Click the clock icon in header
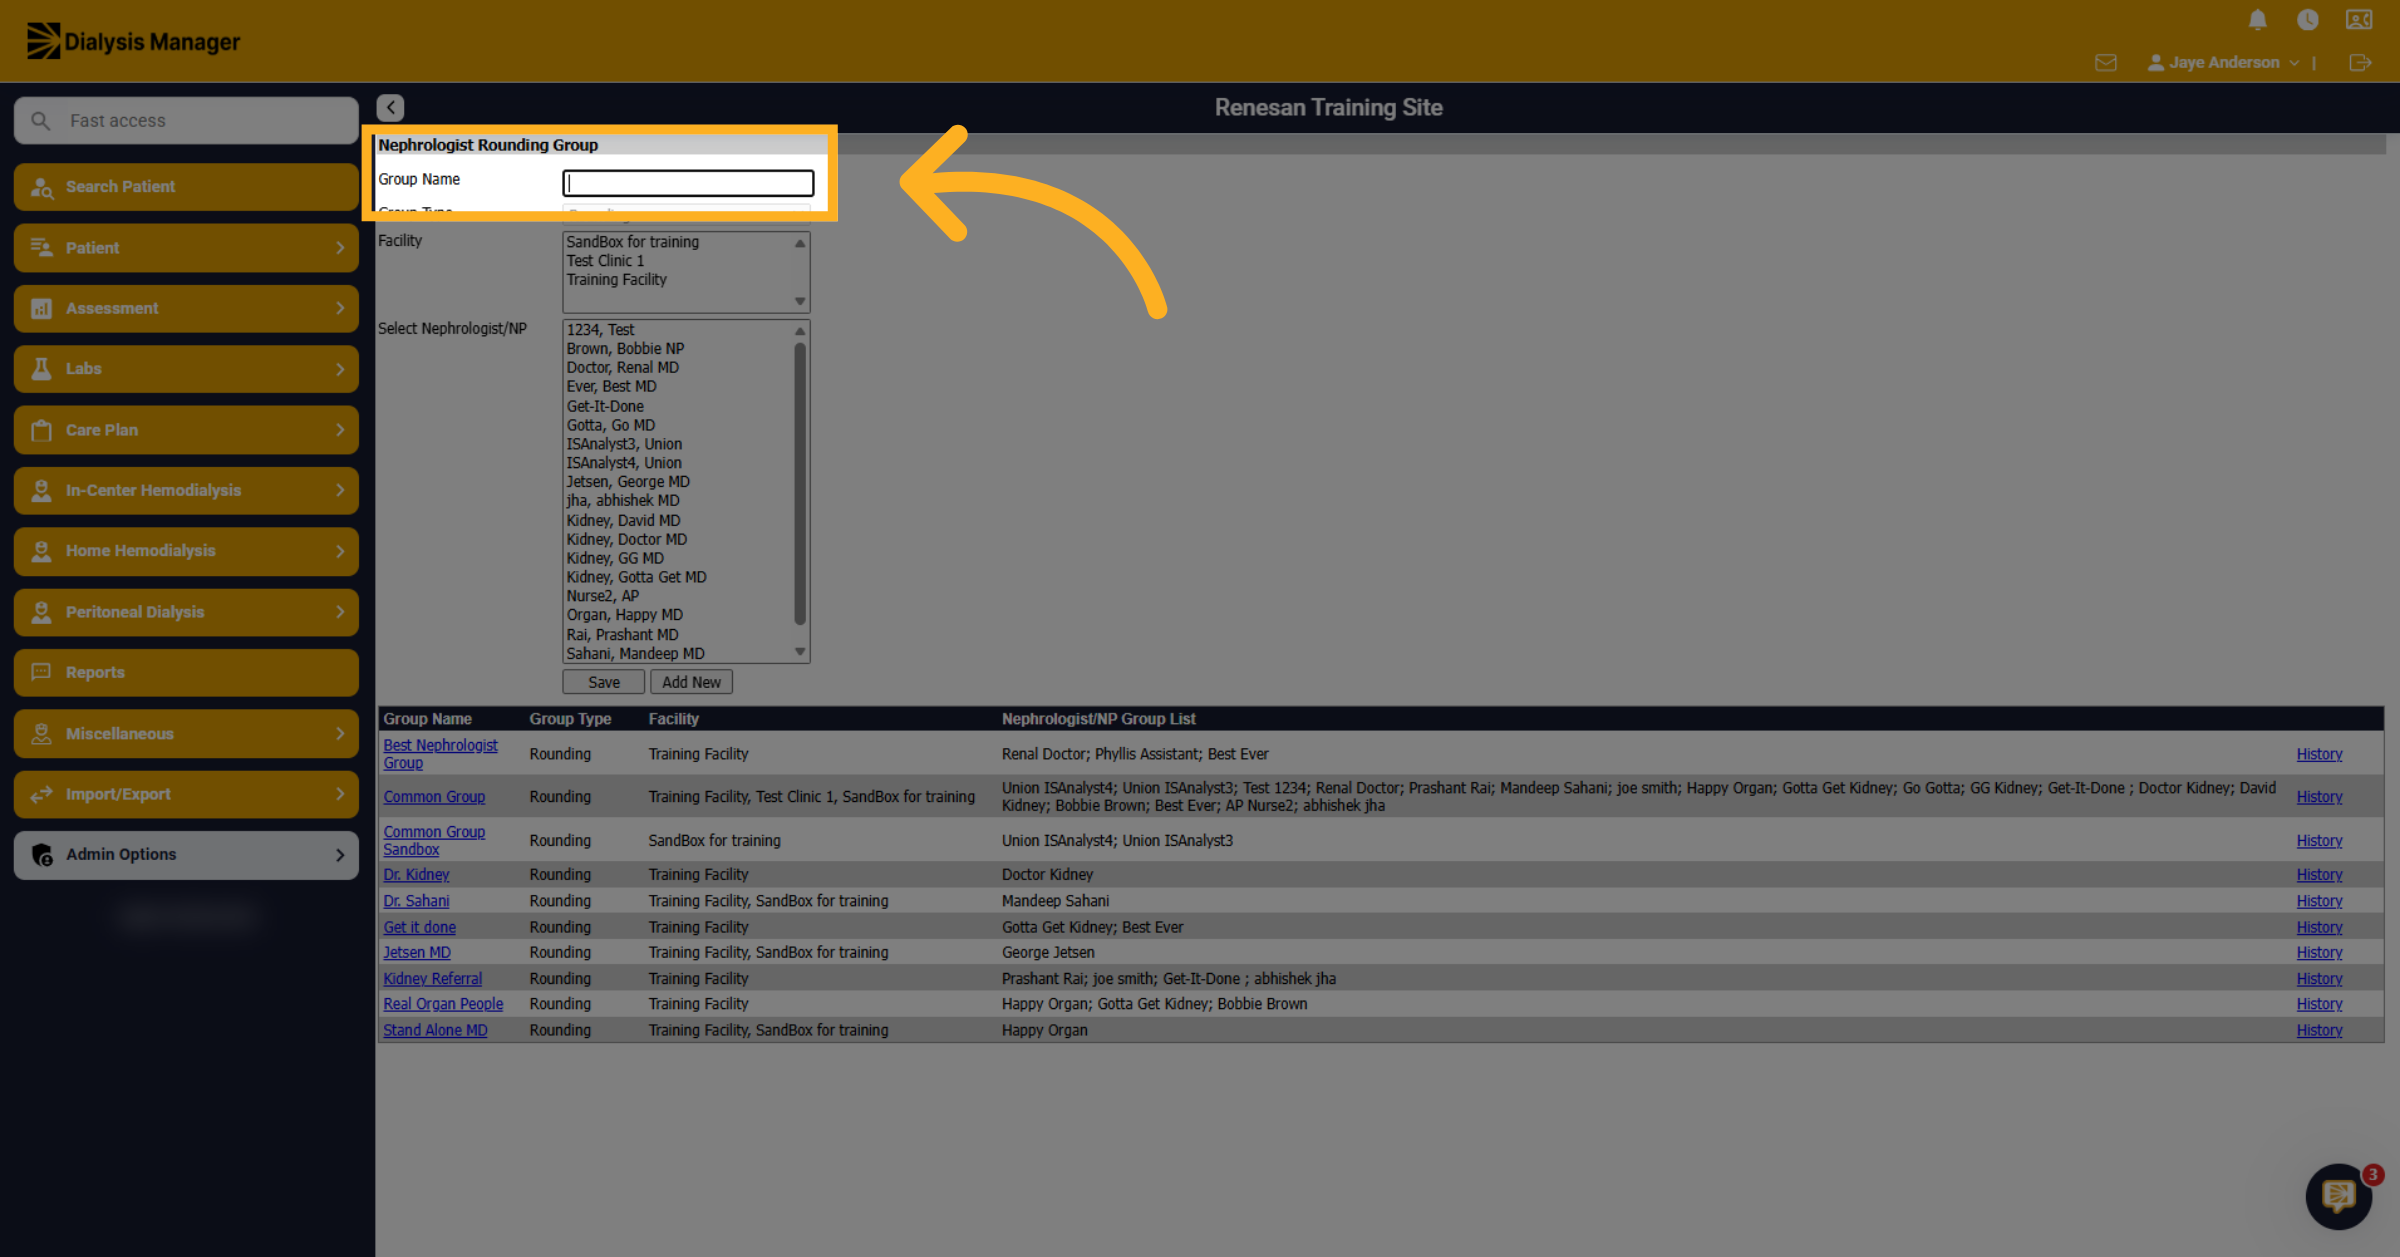Screen dimensions: 2400x1257 pyautogui.click(x=2307, y=20)
